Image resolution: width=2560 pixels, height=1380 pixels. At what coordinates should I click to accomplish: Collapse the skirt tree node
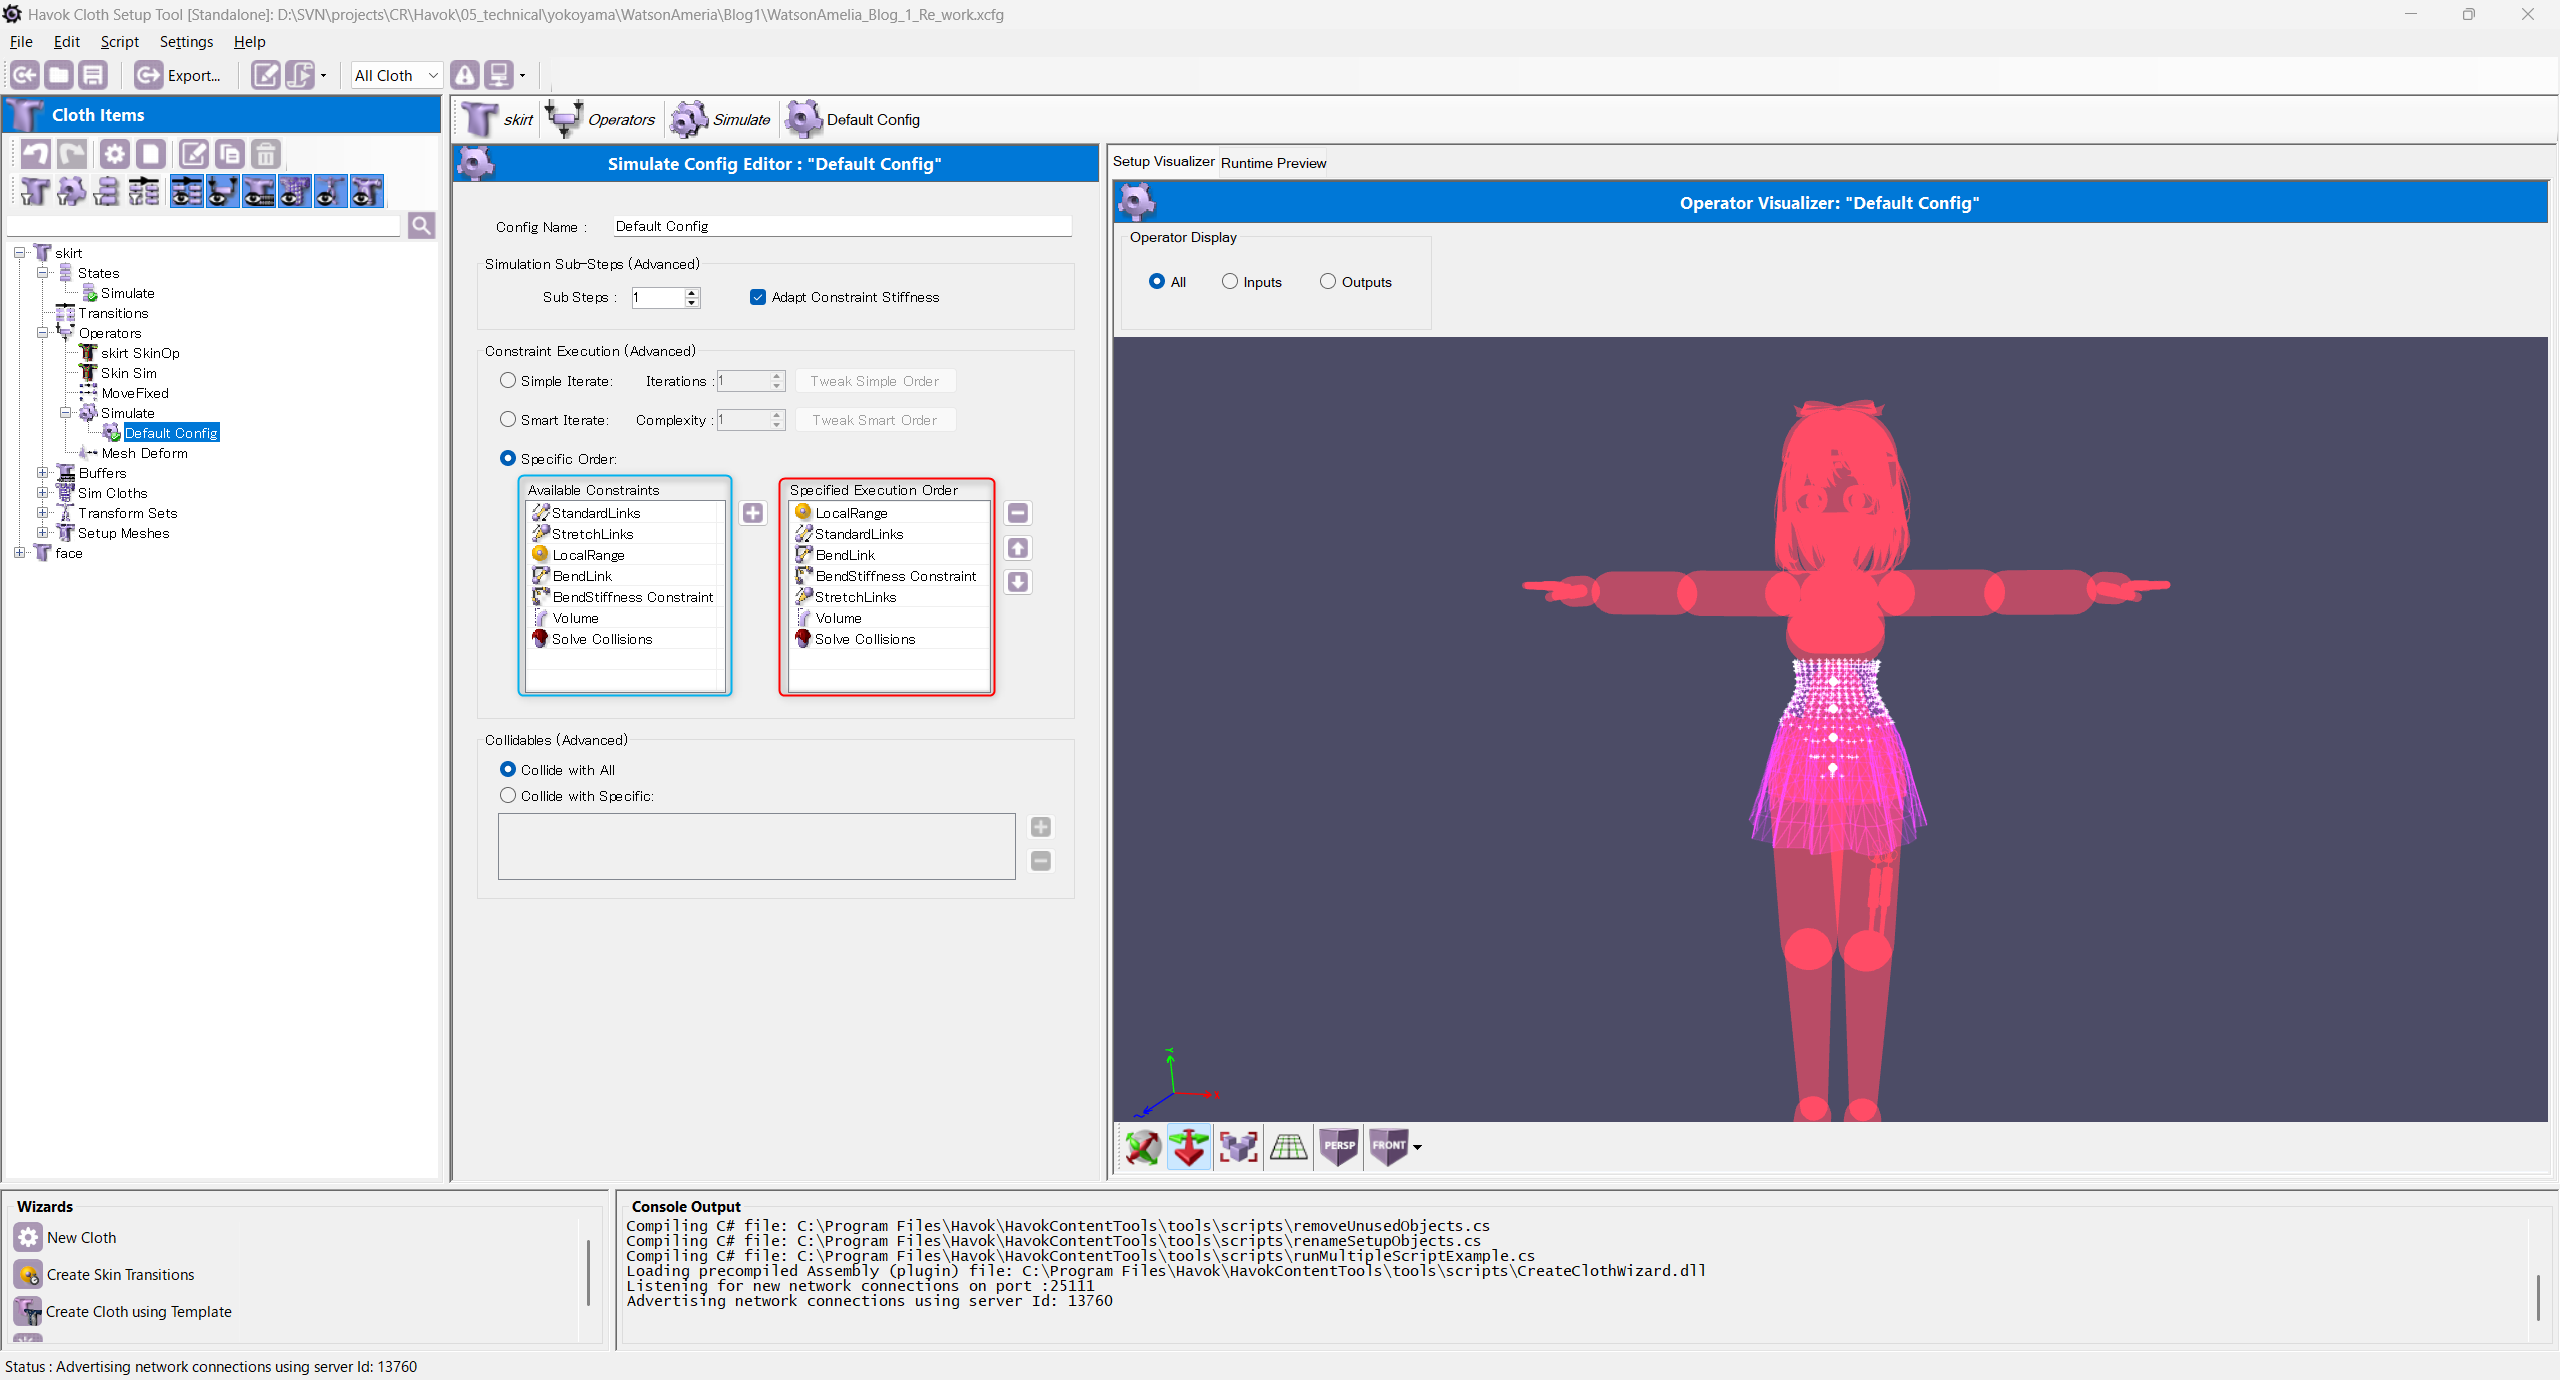pos(19,253)
